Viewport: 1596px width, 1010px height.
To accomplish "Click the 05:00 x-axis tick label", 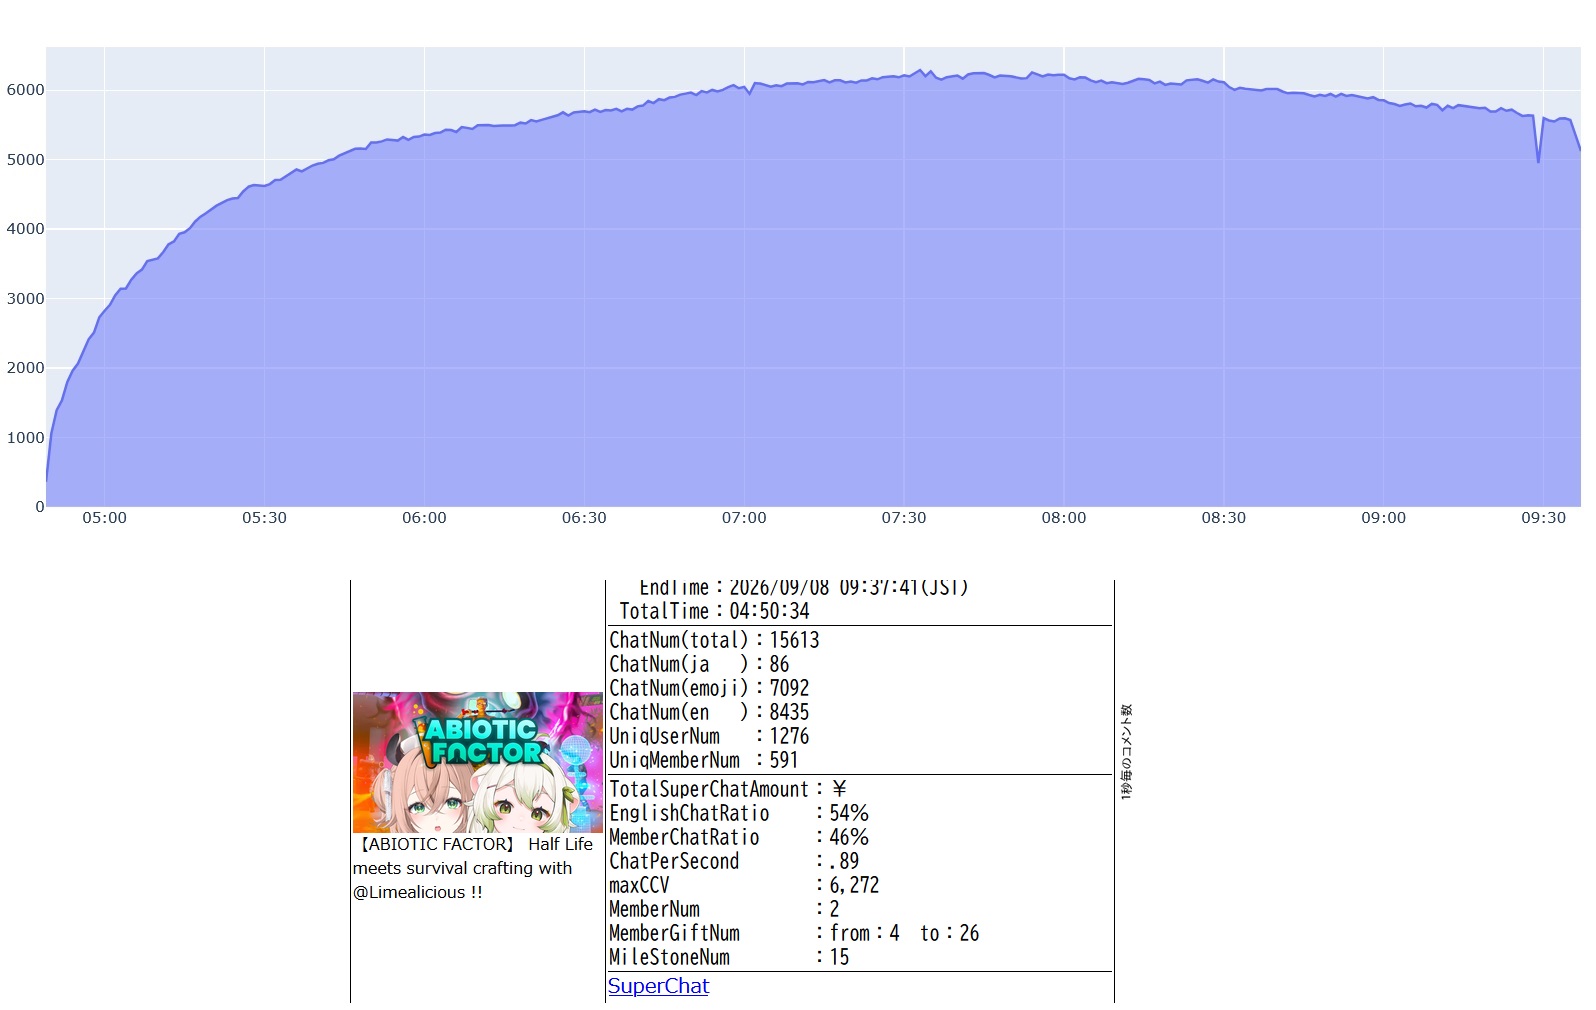I will (104, 518).
